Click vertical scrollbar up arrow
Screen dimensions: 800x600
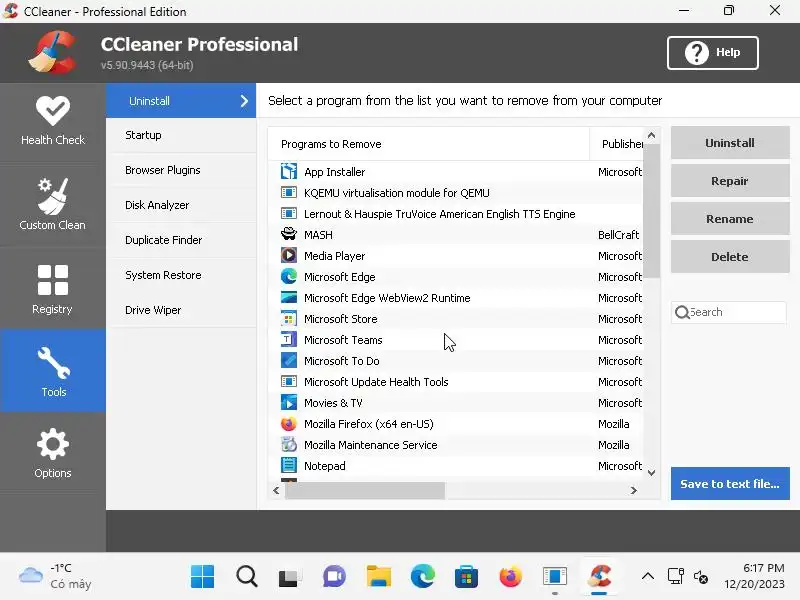(652, 135)
